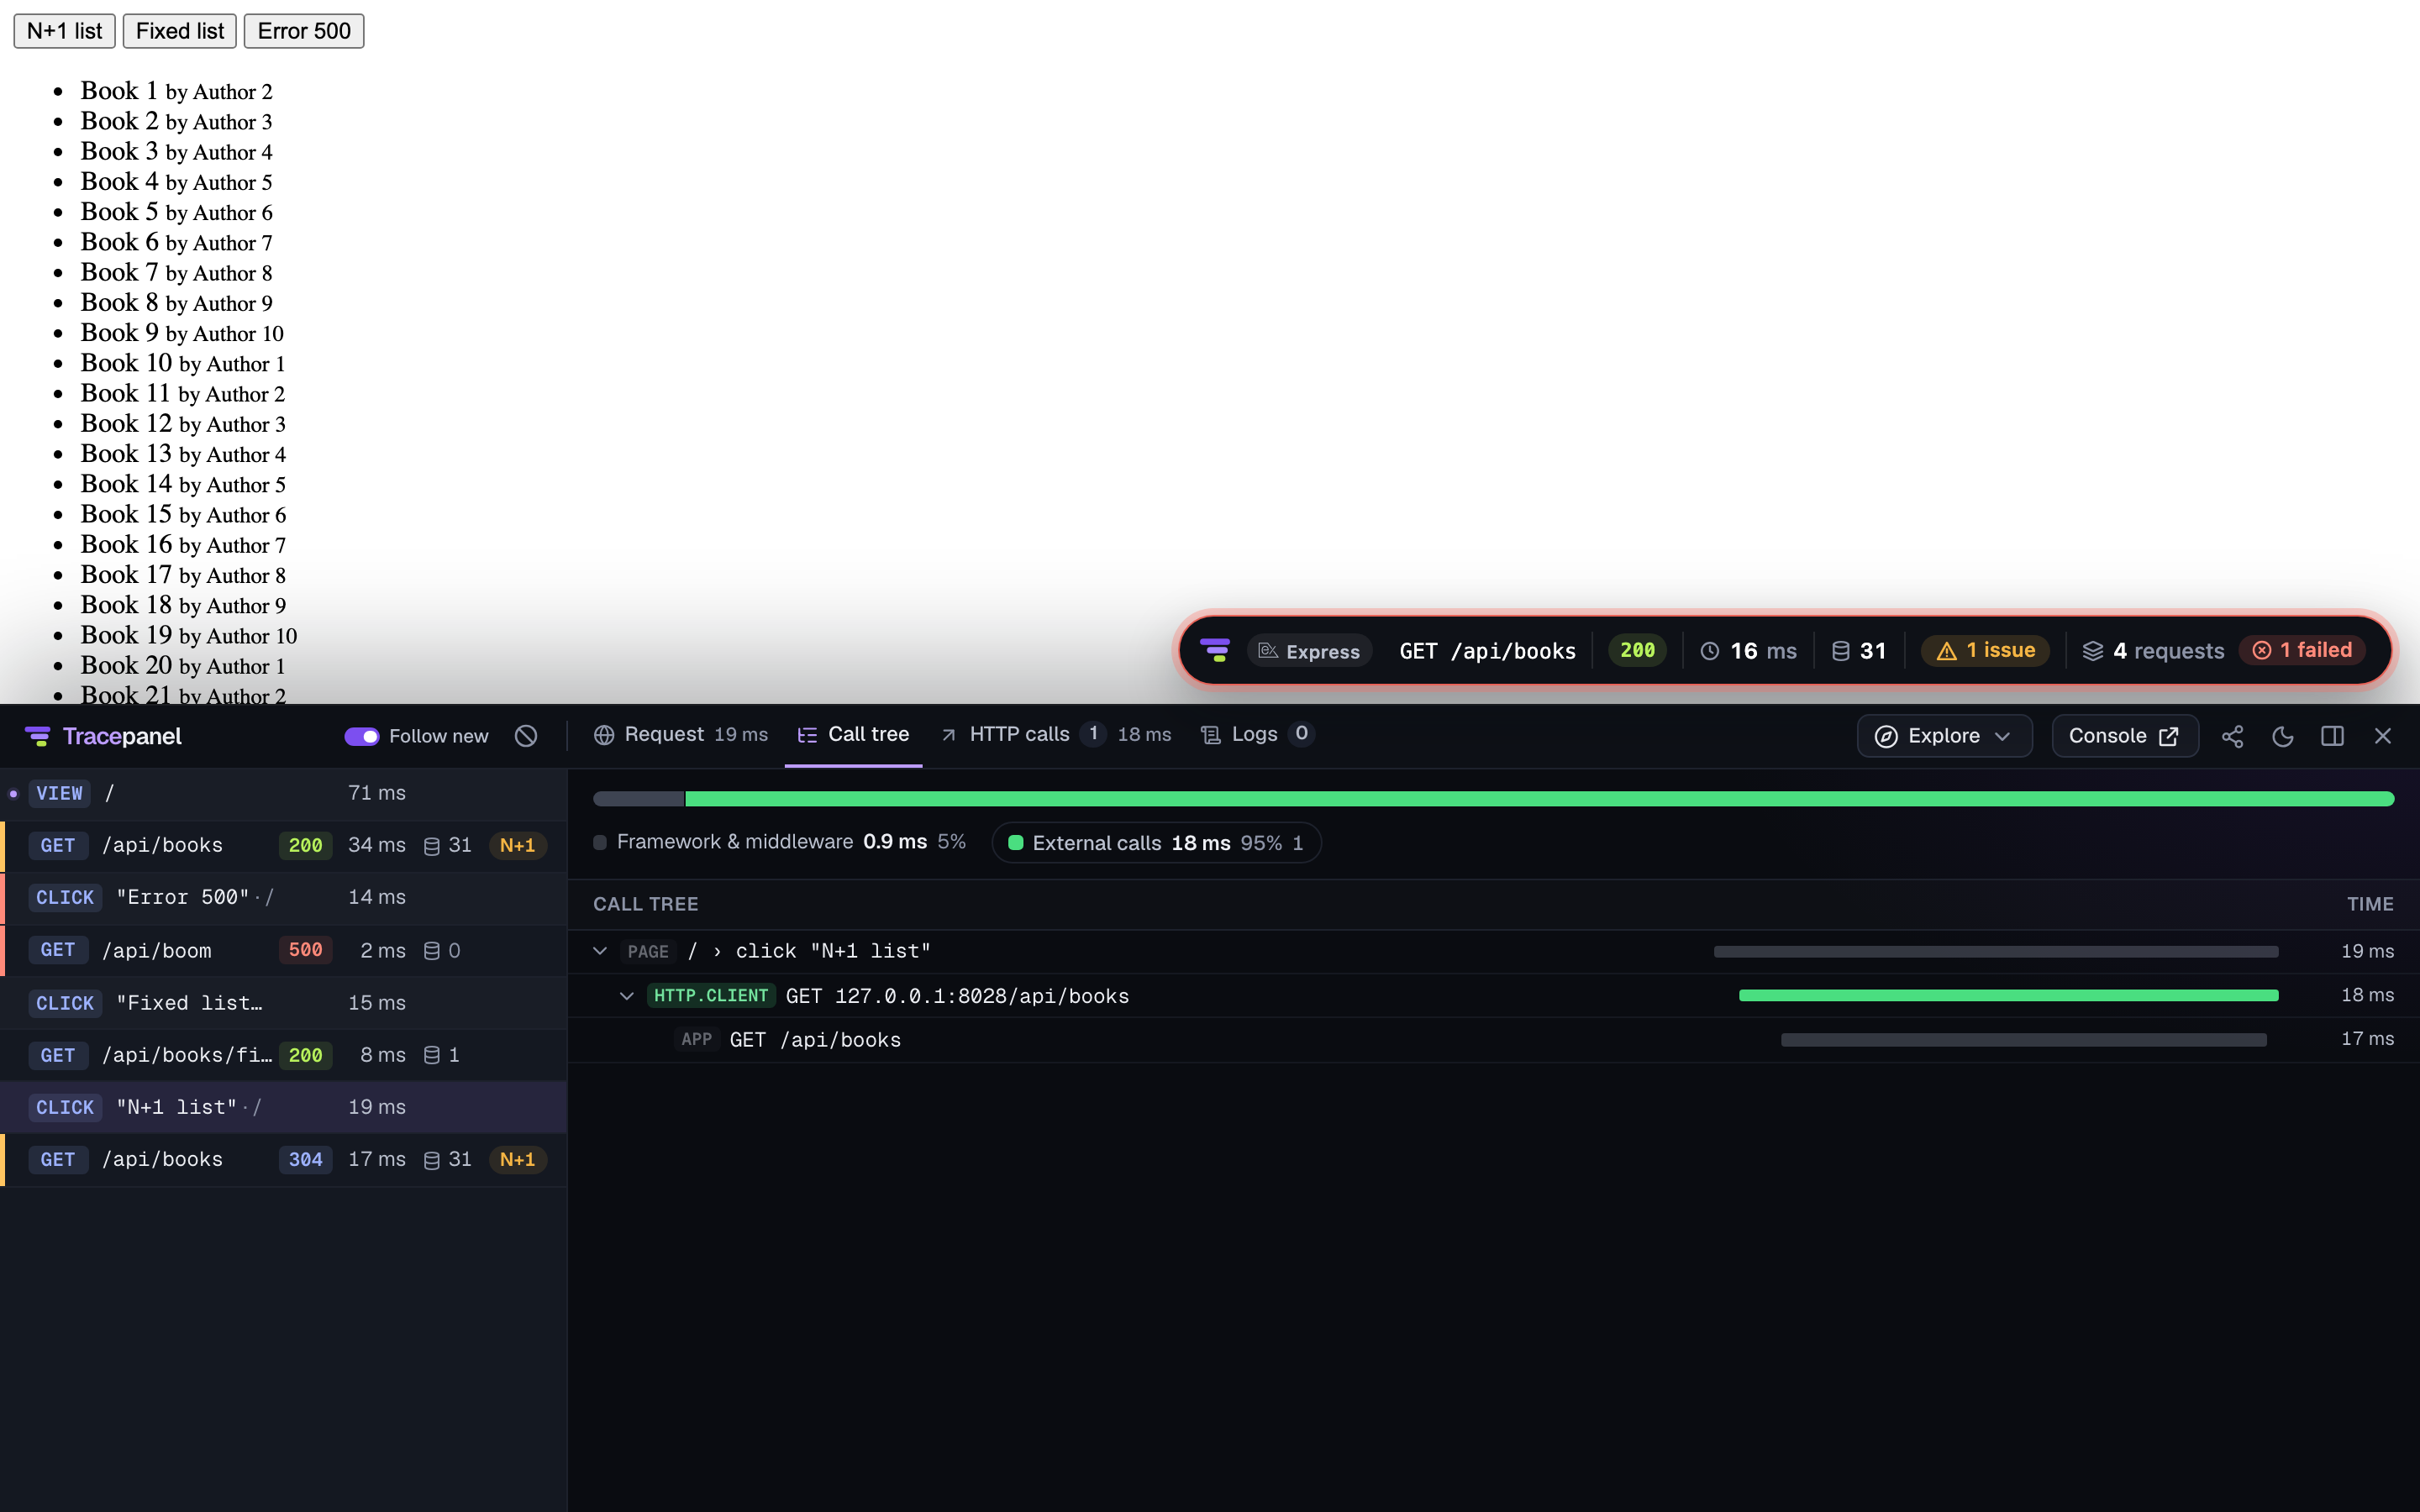Click the 1 issue badge in the floating bar

1986,651
